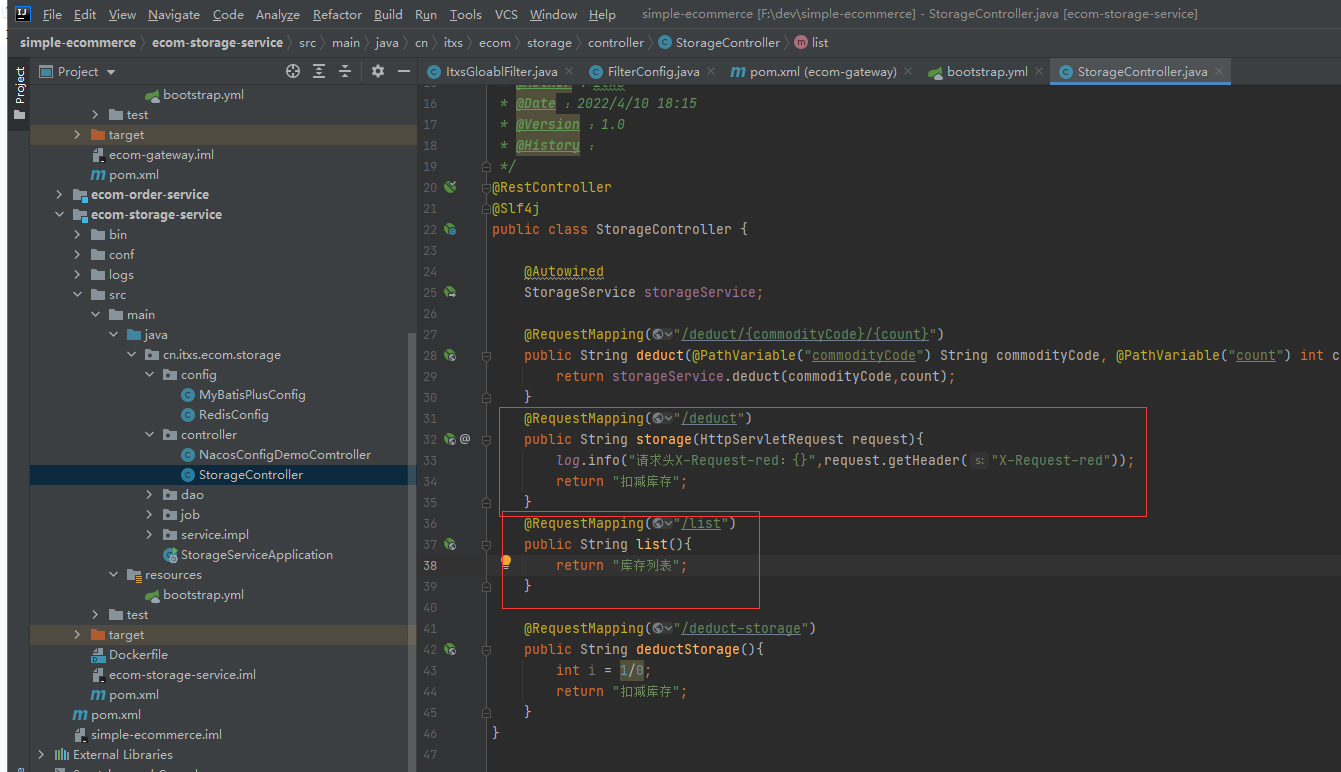This screenshot has width=1341, height=772.
Task: Select ecom-storage-service.iml file
Action: click(x=173, y=675)
